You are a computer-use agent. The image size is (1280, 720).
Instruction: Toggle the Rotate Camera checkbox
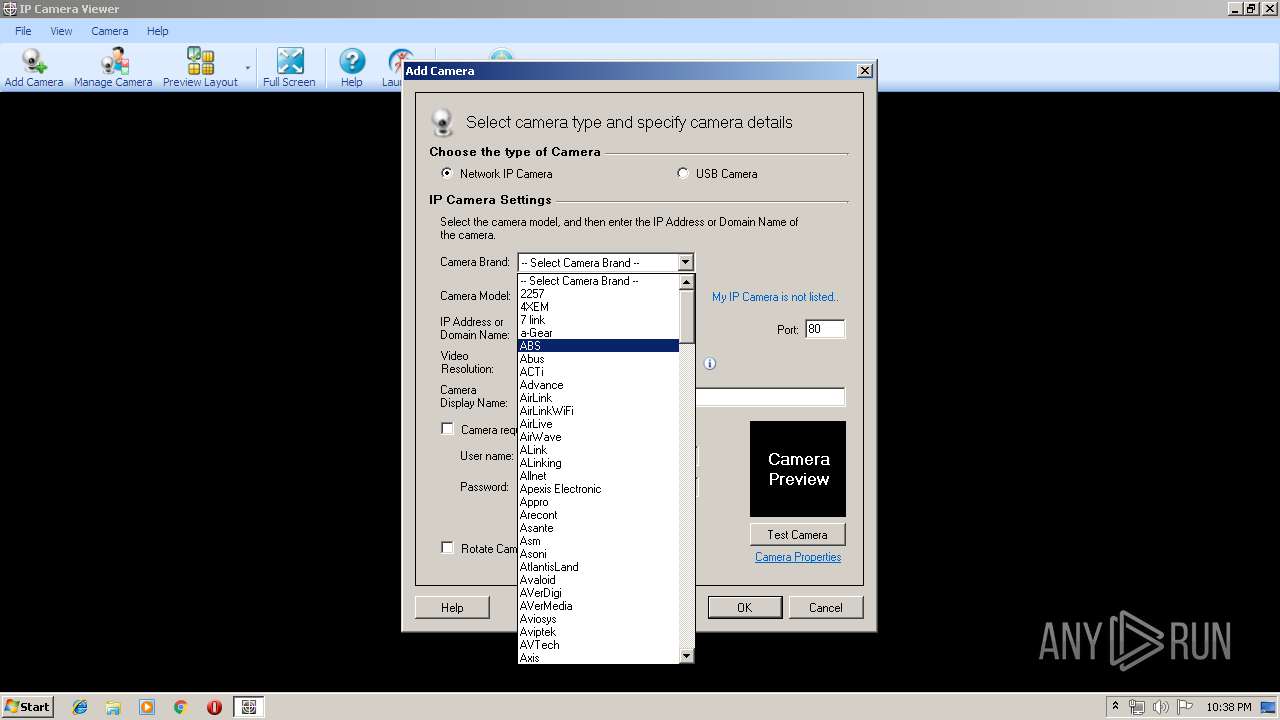[448, 548]
